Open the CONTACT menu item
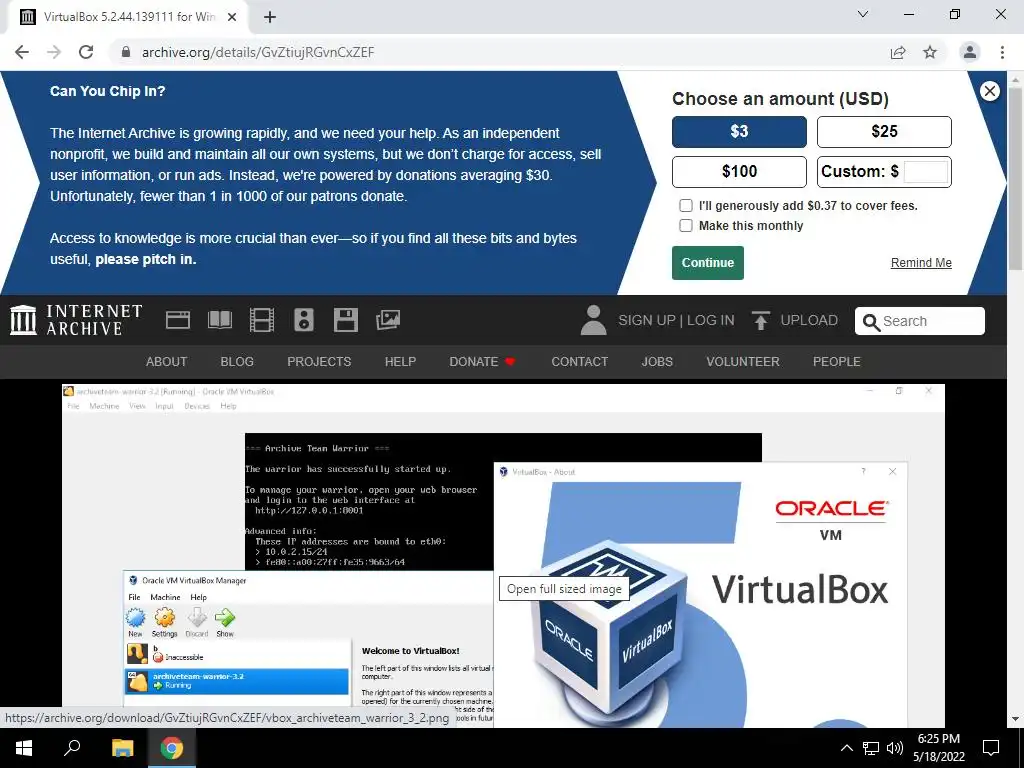This screenshot has width=1024, height=768. click(x=579, y=362)
